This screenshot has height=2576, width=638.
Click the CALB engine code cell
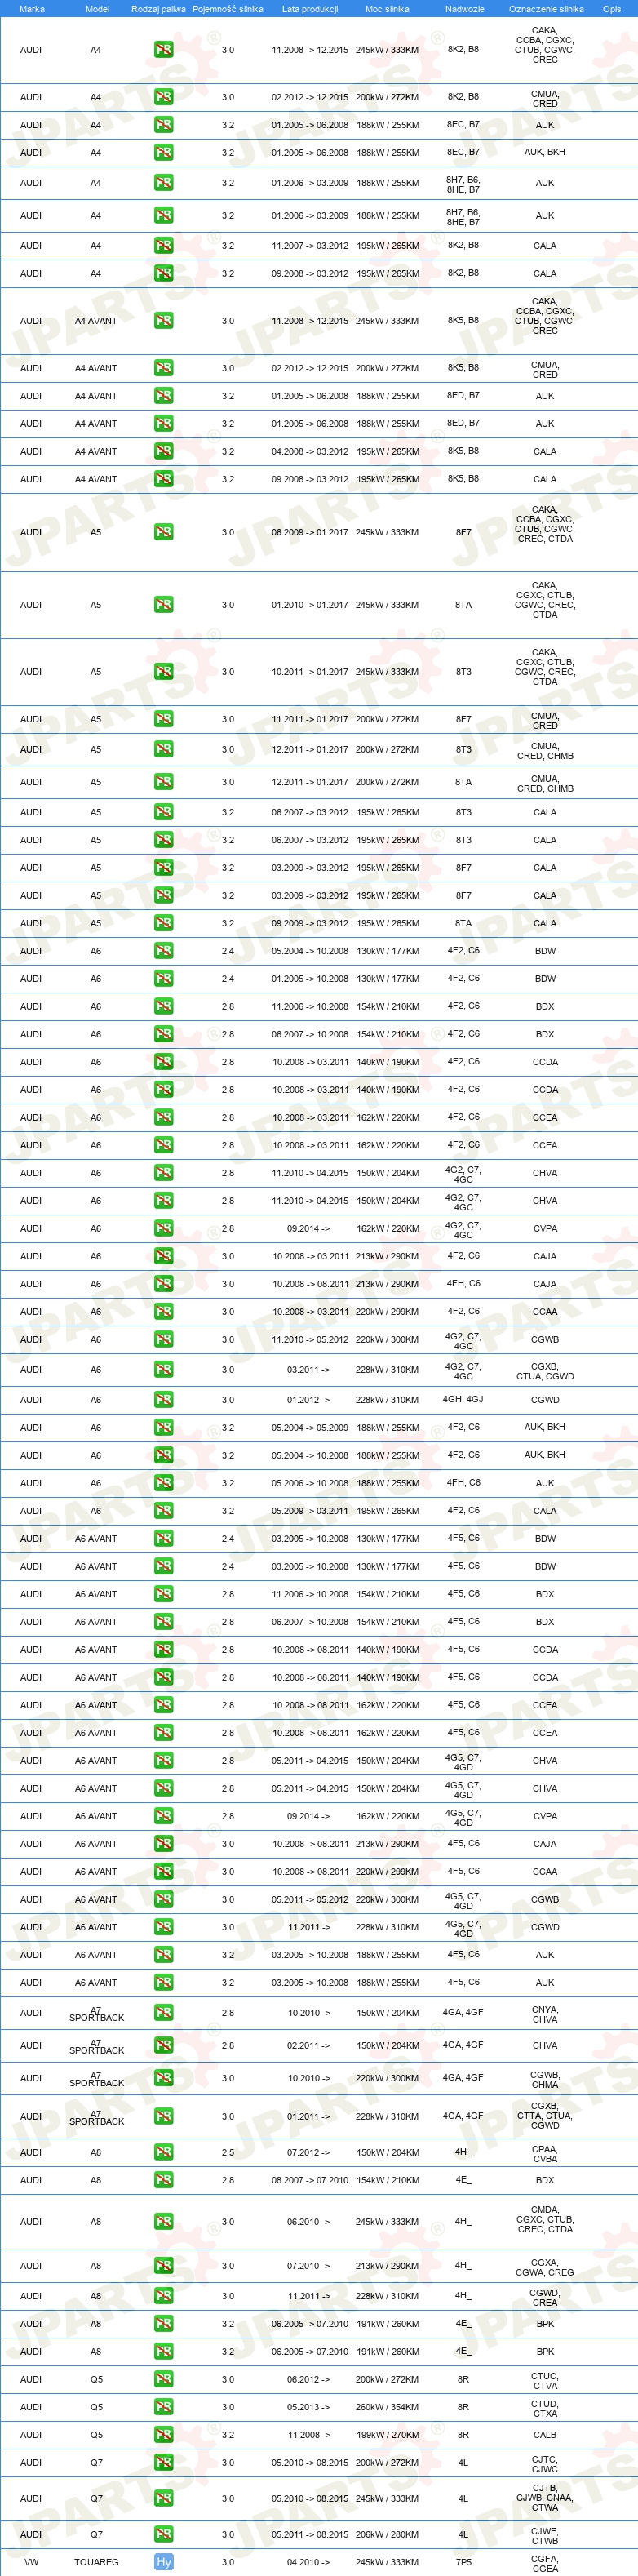(545, 2435)
